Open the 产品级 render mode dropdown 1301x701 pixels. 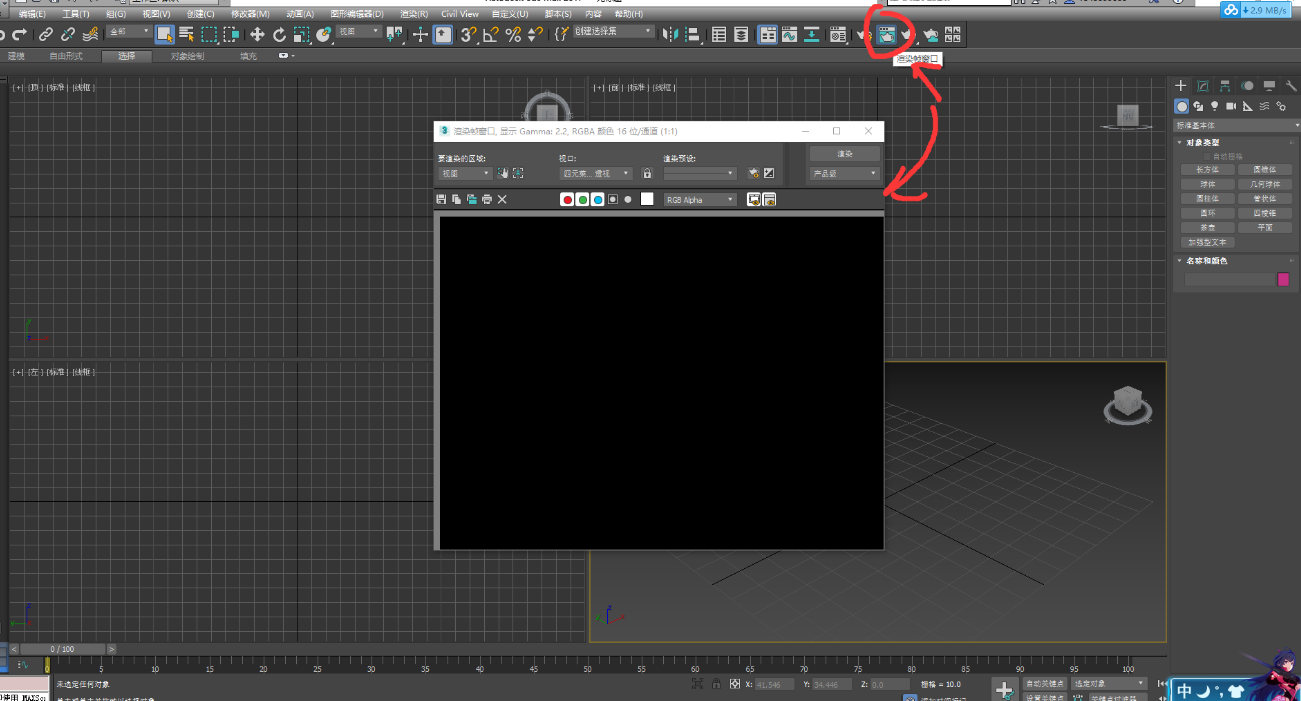pyautogui.click(x=844, y=174)
